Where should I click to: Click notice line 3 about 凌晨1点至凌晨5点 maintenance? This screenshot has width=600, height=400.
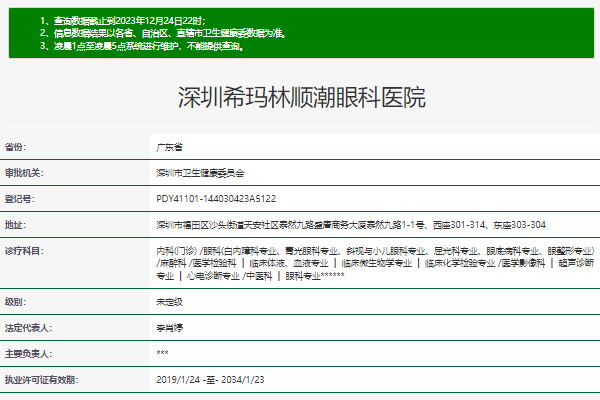(x=142, y=46)
